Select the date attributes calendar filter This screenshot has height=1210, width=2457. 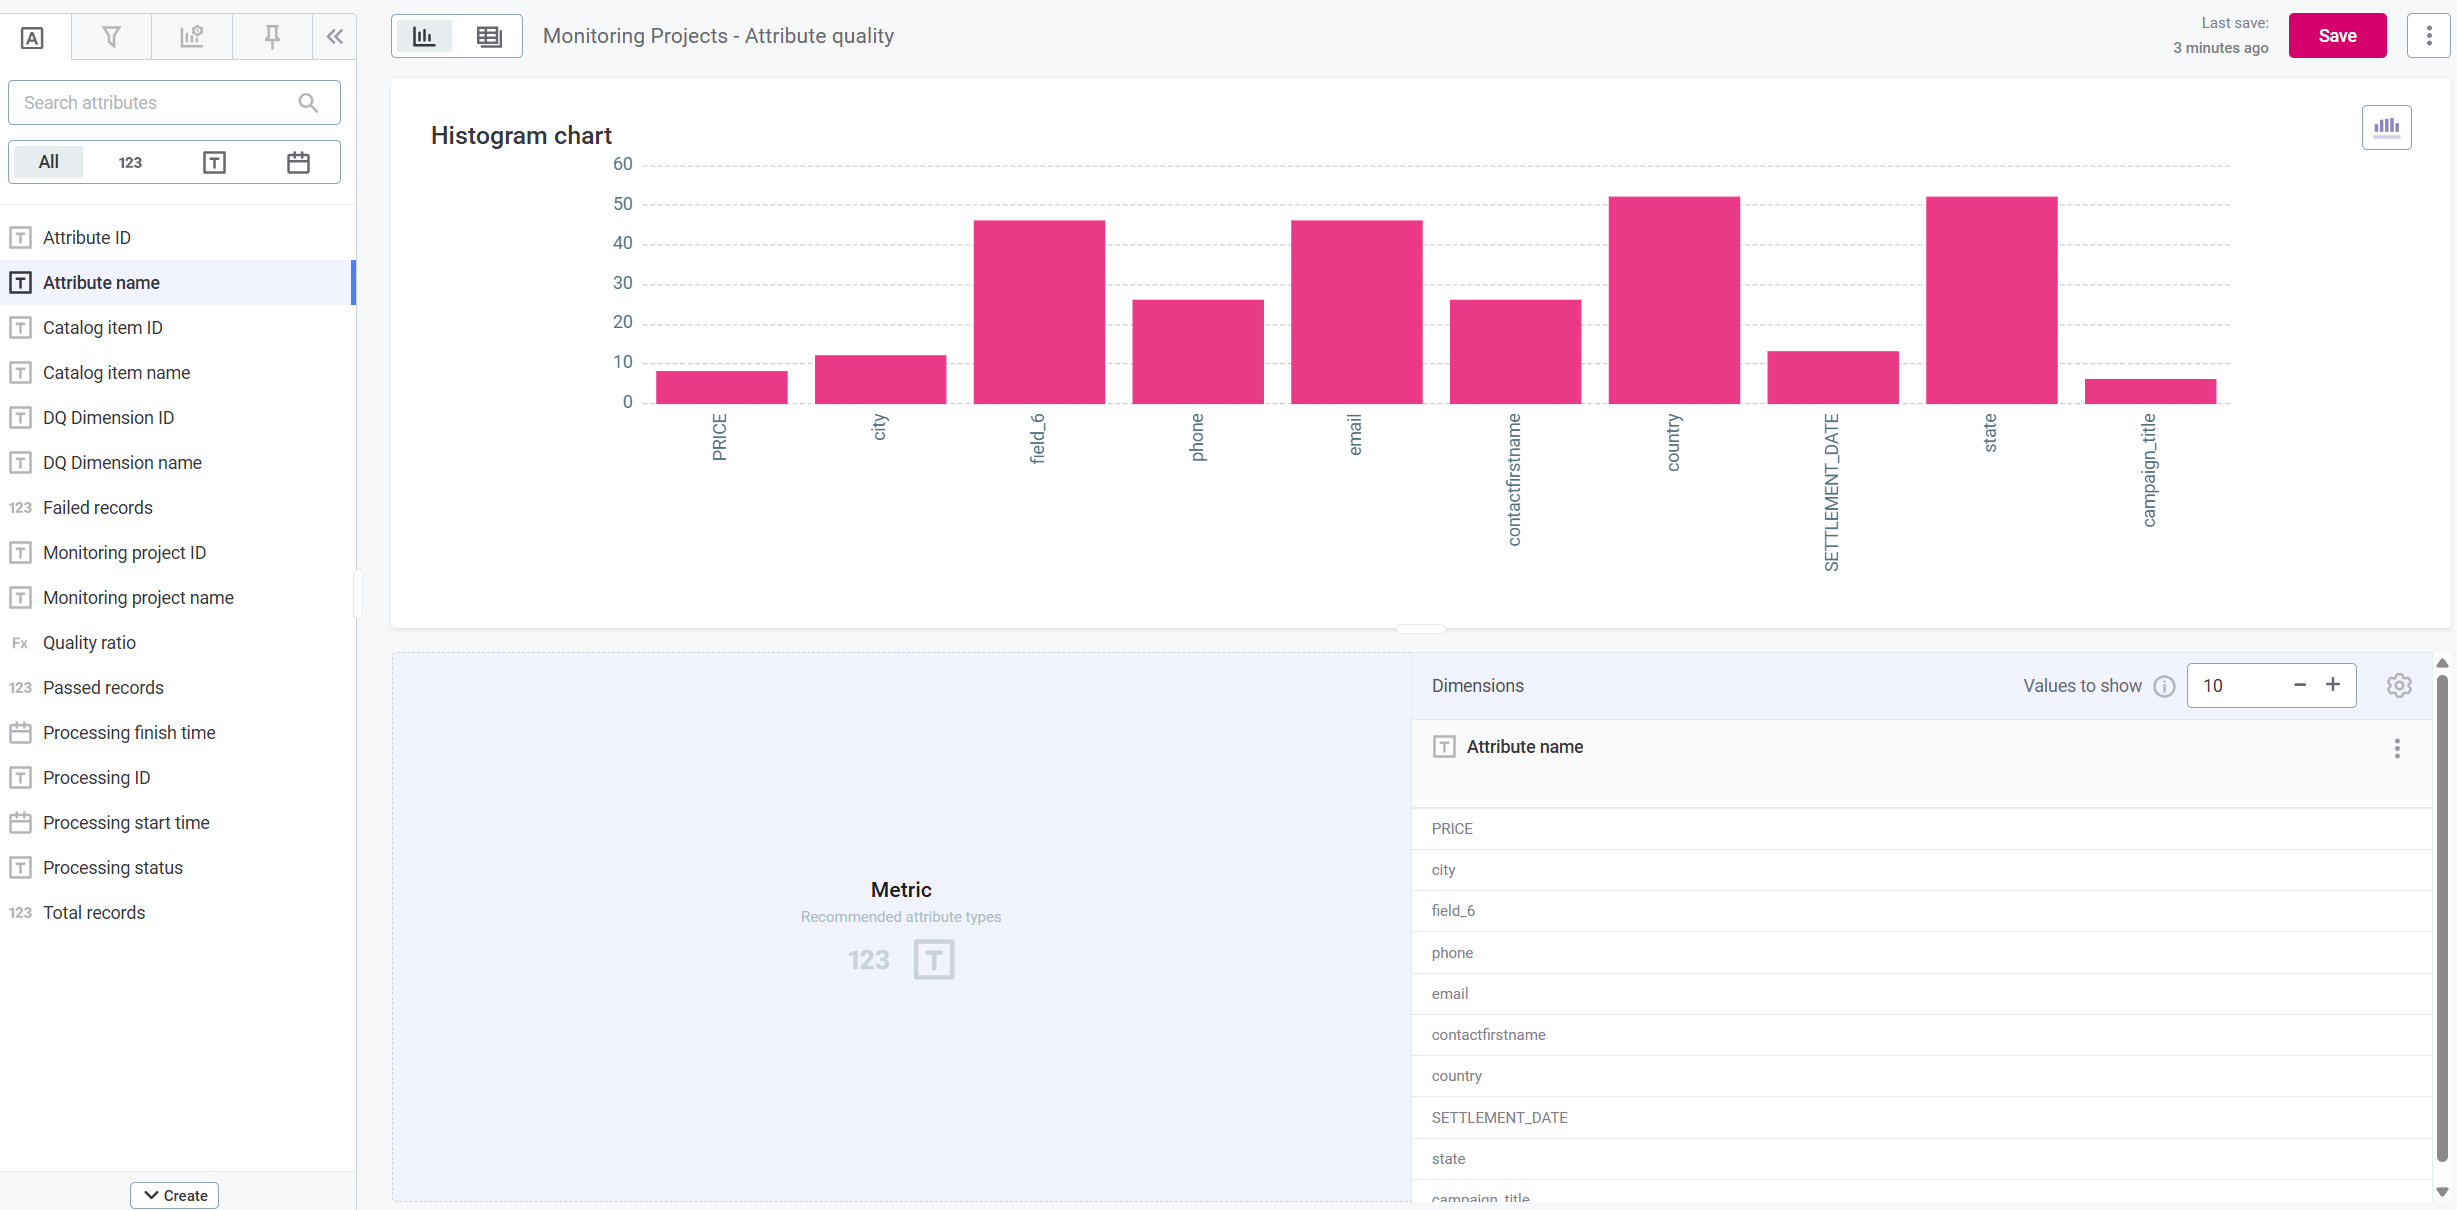(x=297, y=161)
